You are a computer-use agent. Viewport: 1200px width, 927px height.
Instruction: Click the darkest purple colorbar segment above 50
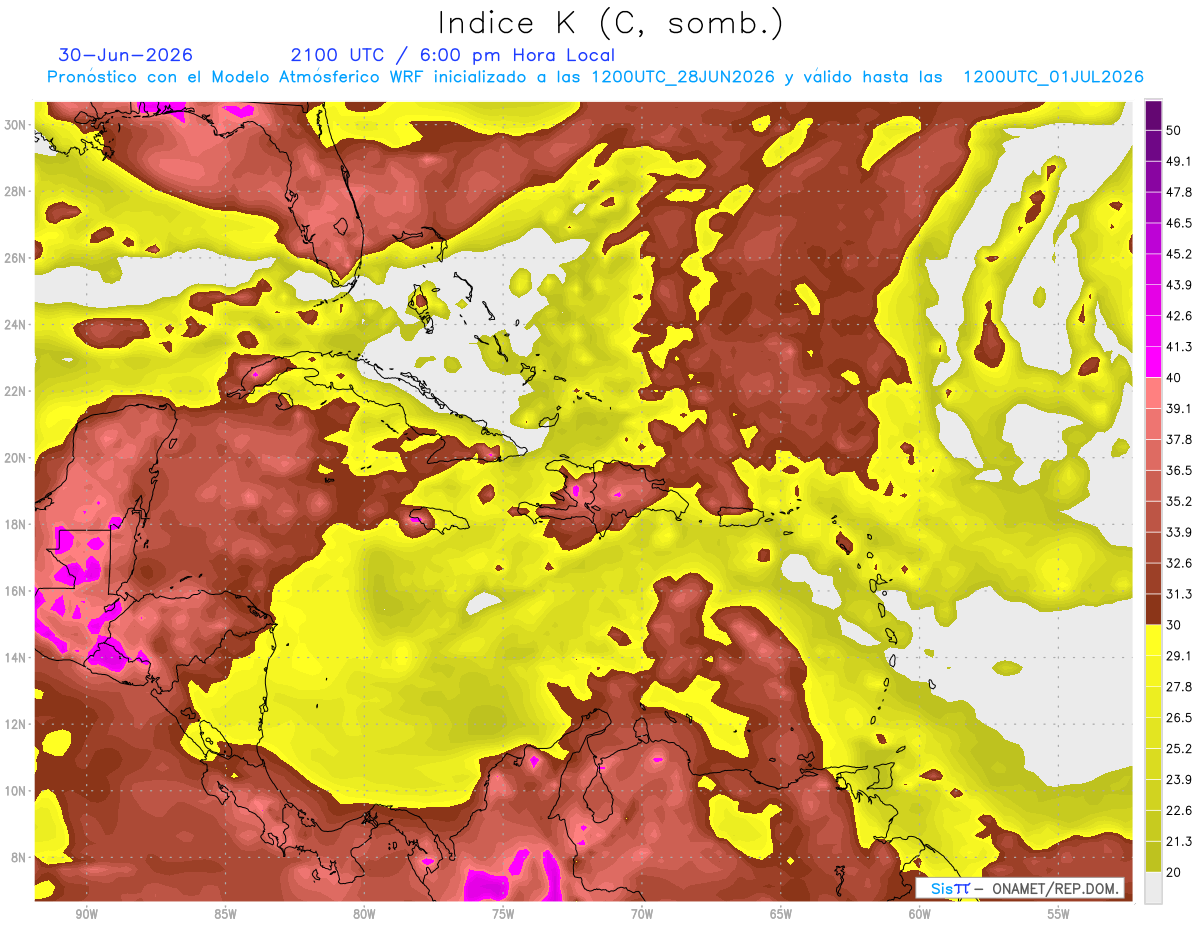[1153, 115]
